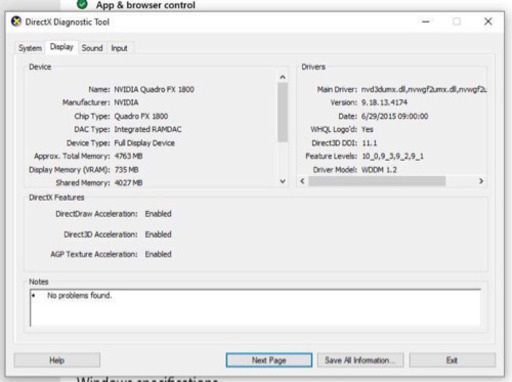Click Shared Memory value 4027 MB

[128, 183]
